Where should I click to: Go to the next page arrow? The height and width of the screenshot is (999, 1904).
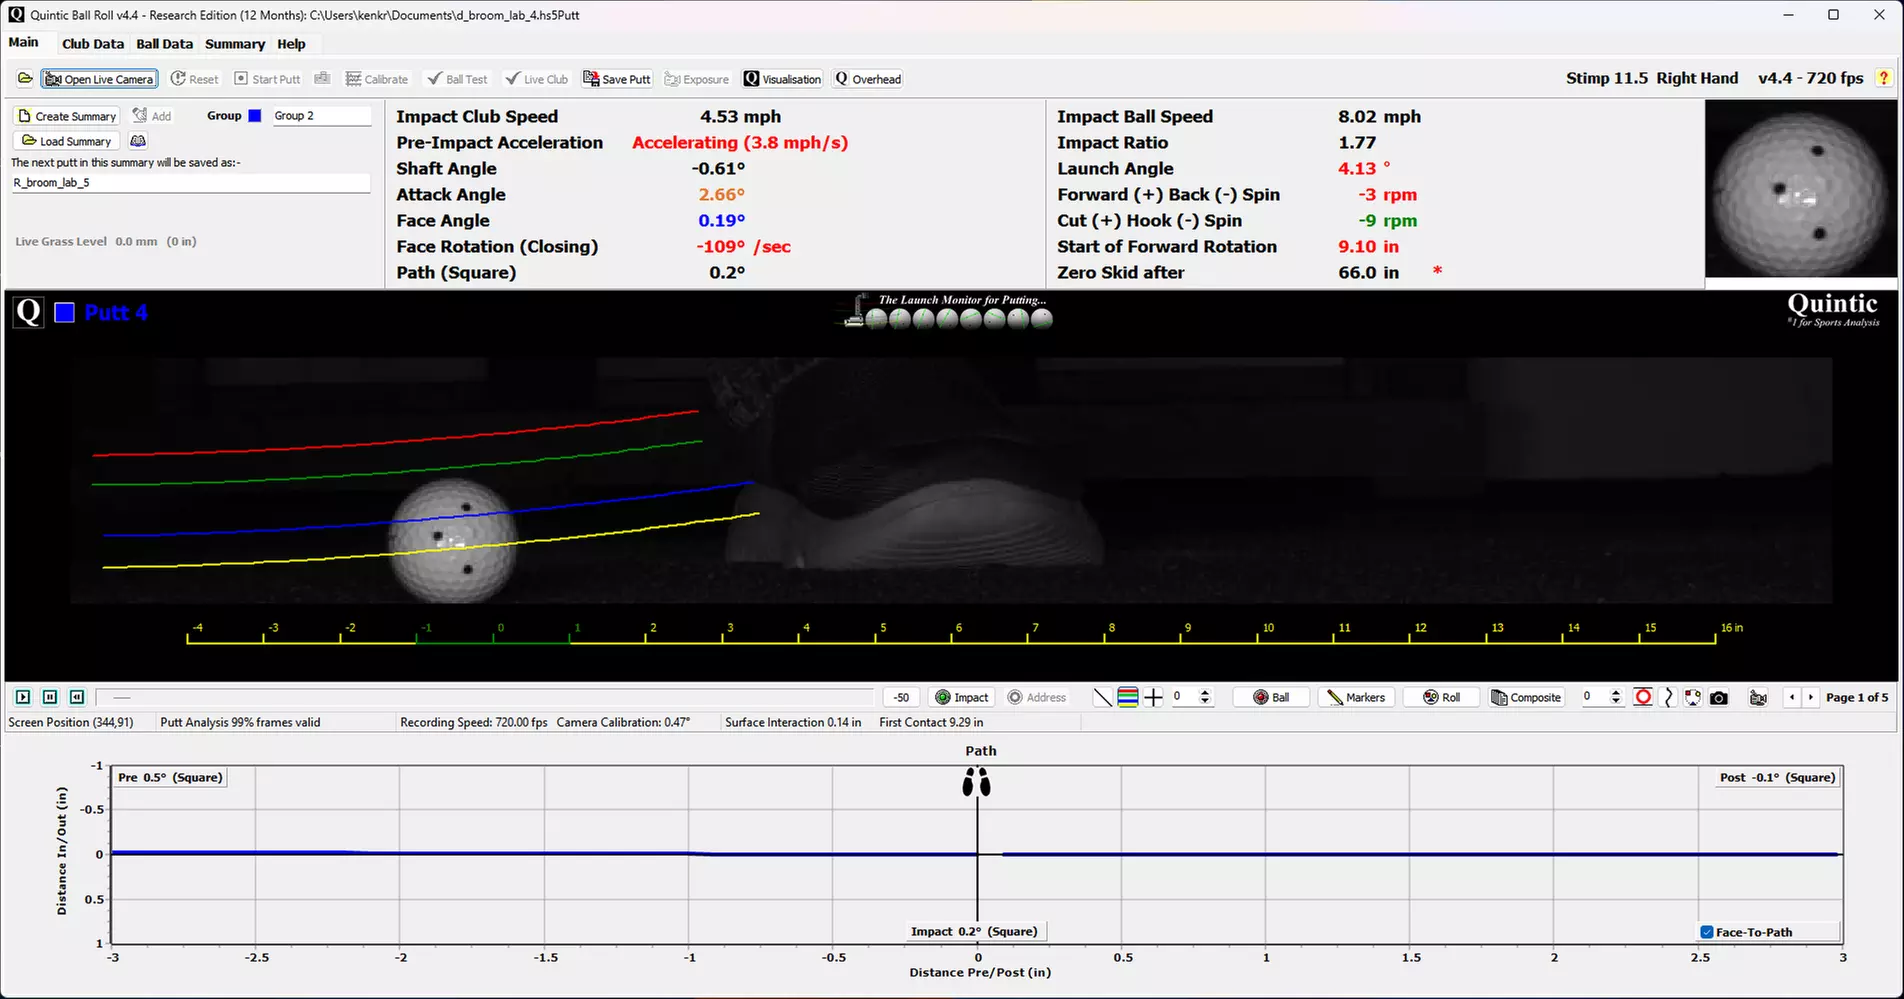pos(1810,698)
